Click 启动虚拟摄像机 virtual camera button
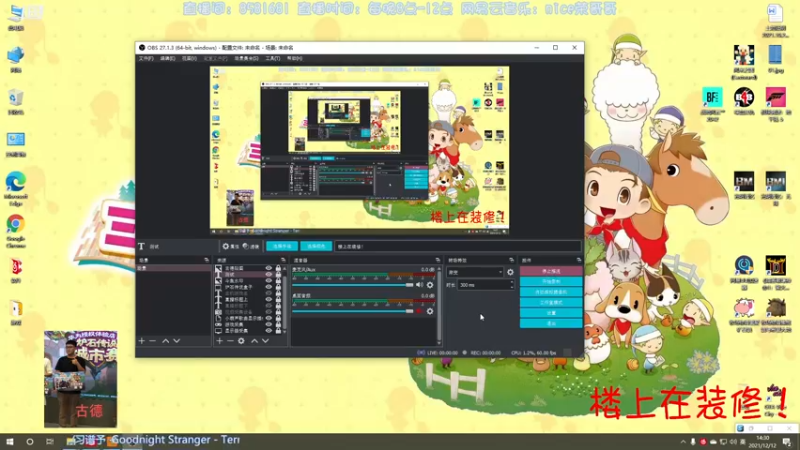 551,292
